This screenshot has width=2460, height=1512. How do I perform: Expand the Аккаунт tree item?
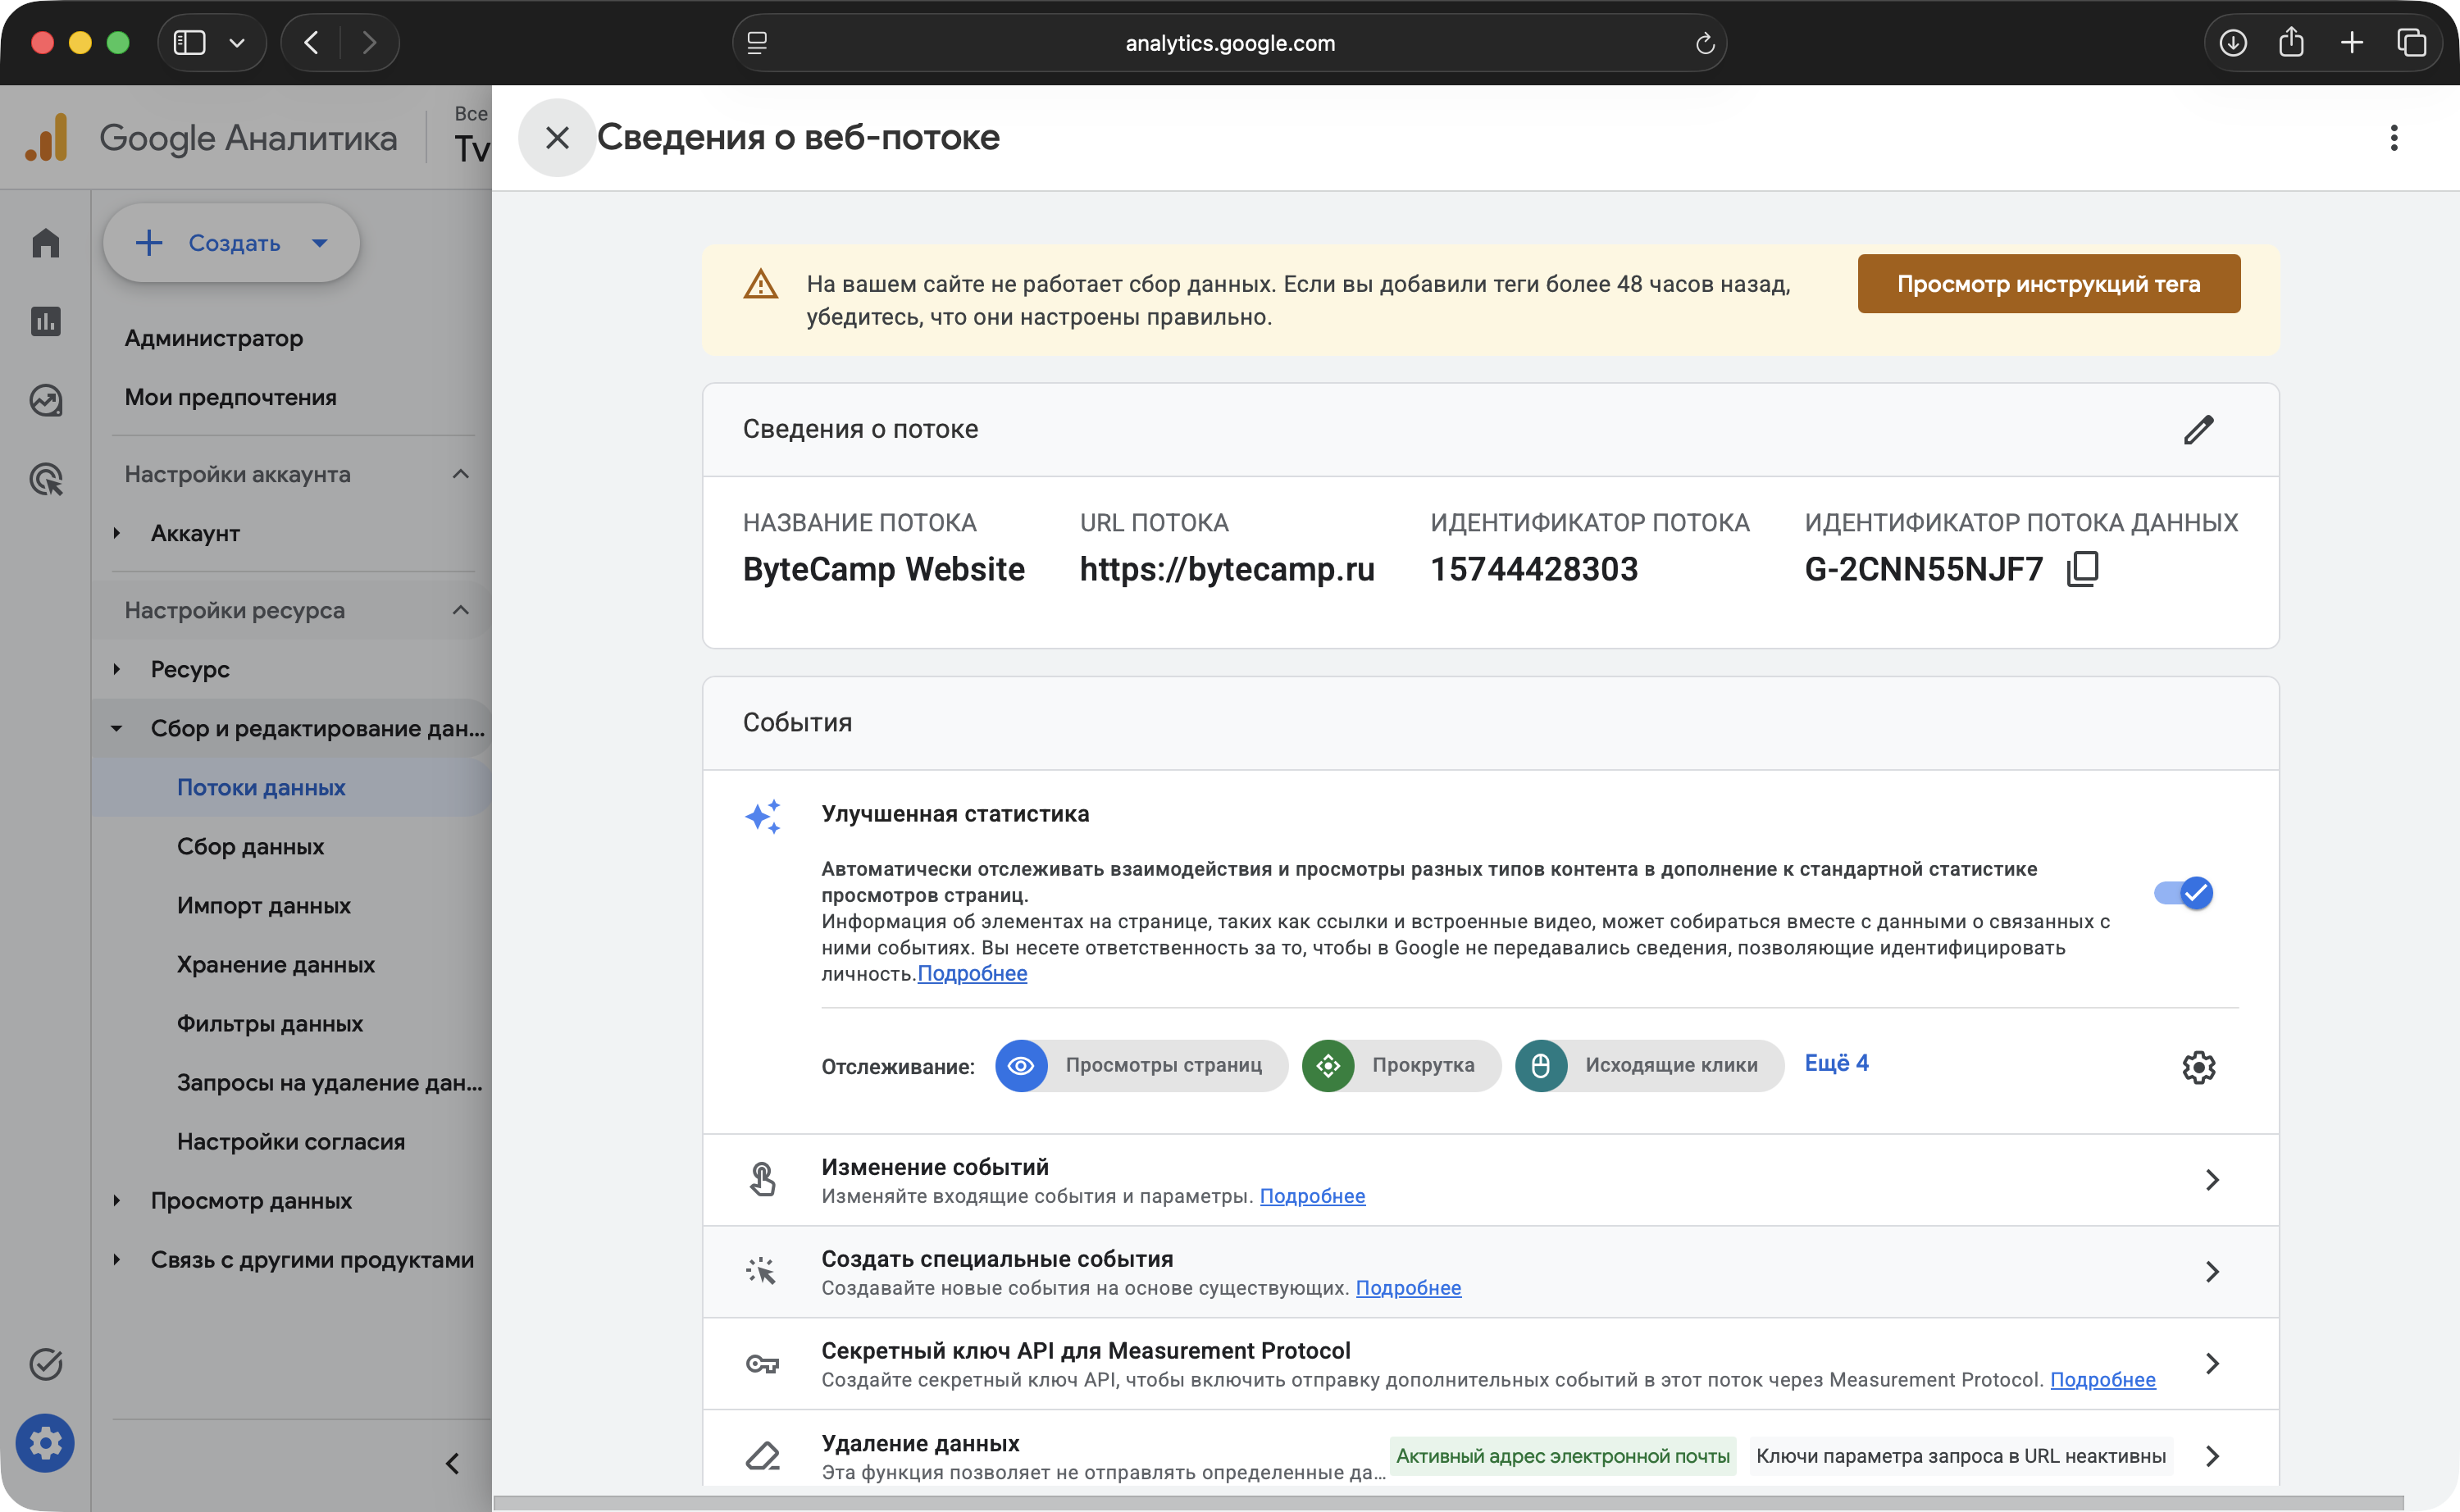pos(117,533)
